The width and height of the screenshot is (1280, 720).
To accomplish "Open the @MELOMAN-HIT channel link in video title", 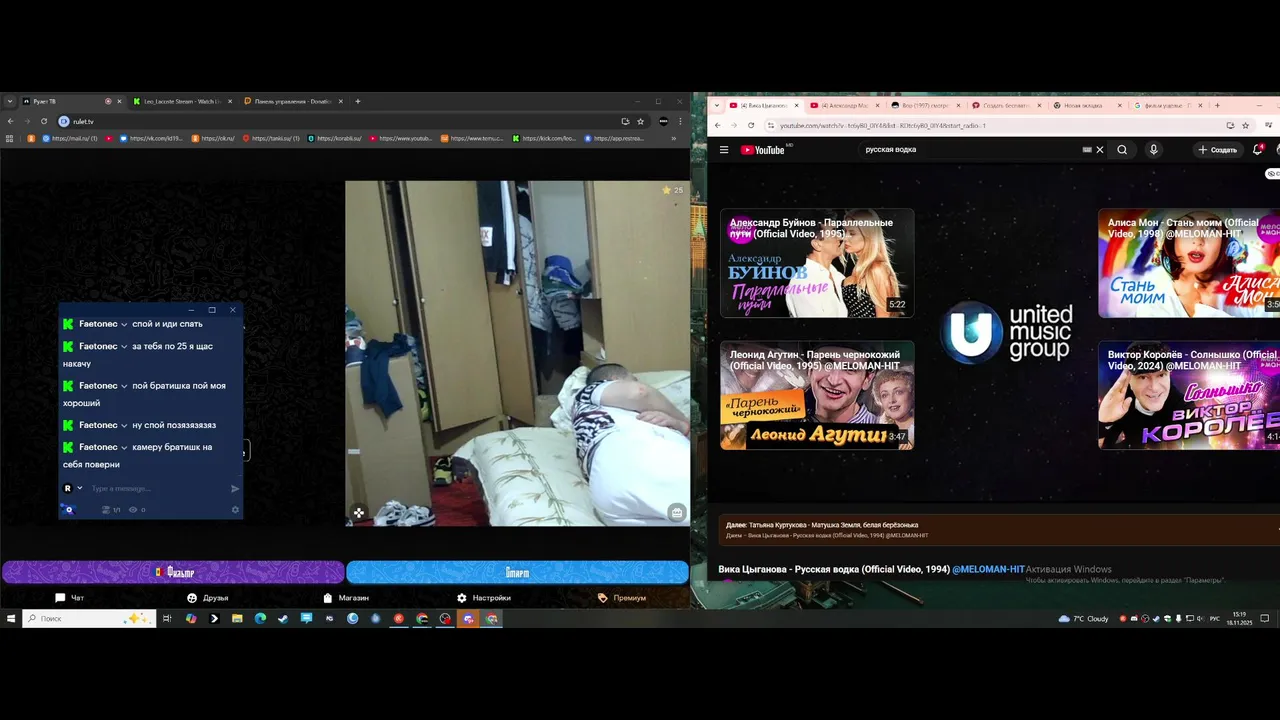I will (x=988, y=569).
